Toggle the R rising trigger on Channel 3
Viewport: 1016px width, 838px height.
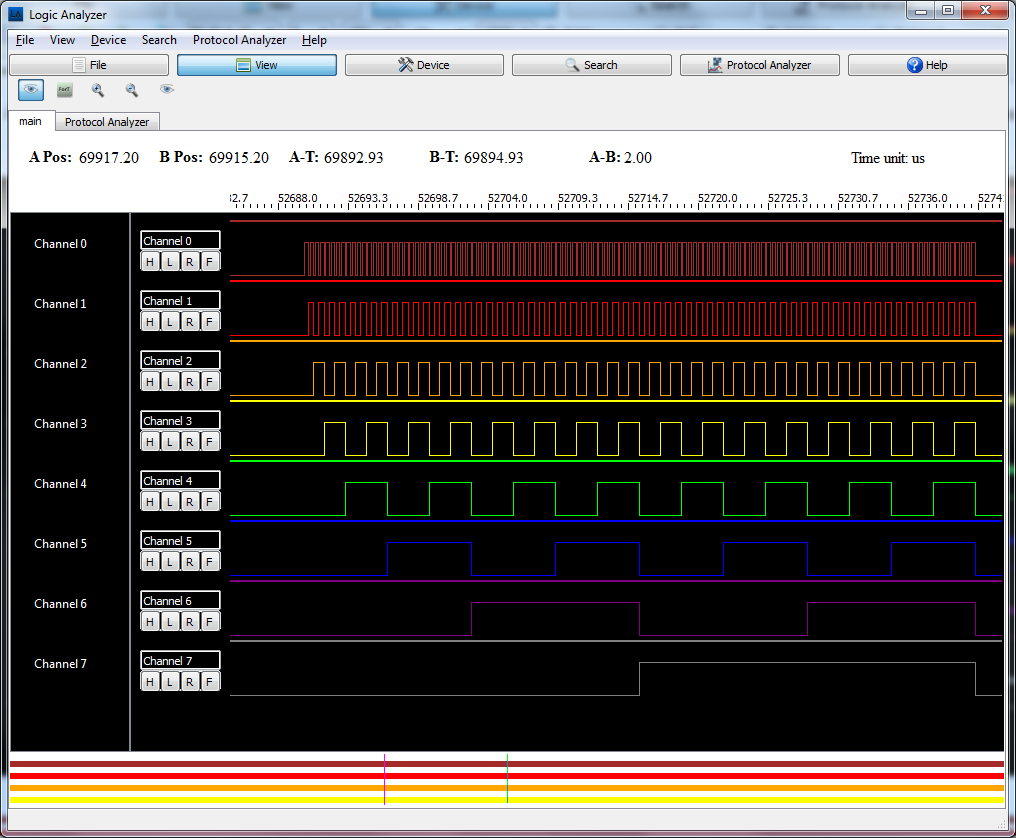coord(190,442)
